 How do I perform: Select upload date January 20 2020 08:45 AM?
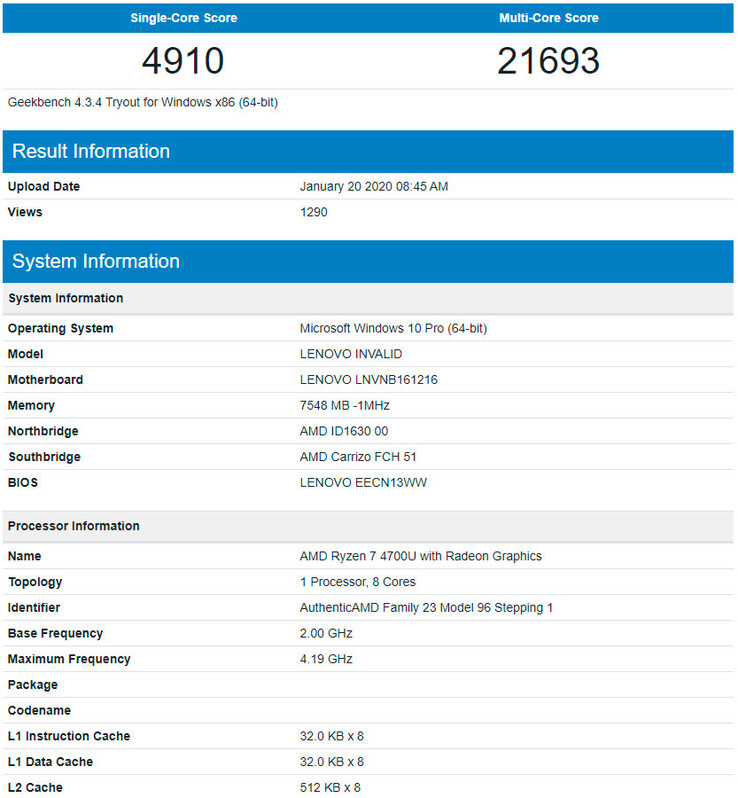pos(374,186)
